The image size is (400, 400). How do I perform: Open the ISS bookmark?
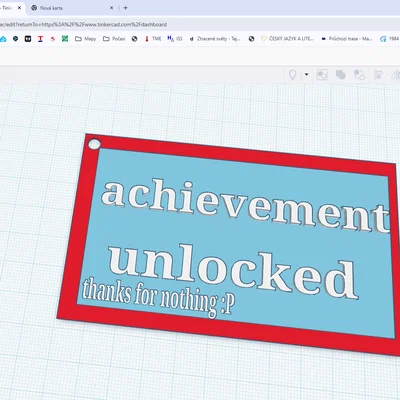pyautogui.click(x=175, y=39)
